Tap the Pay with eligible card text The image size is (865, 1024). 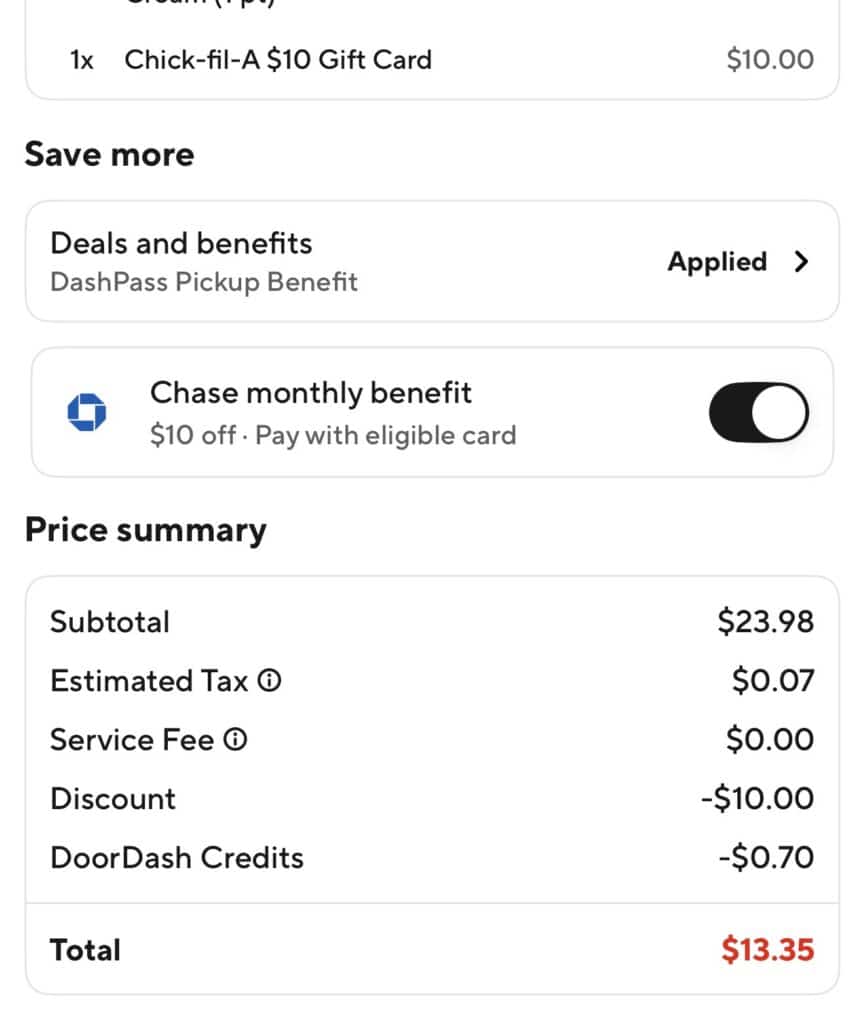[386, 436]
